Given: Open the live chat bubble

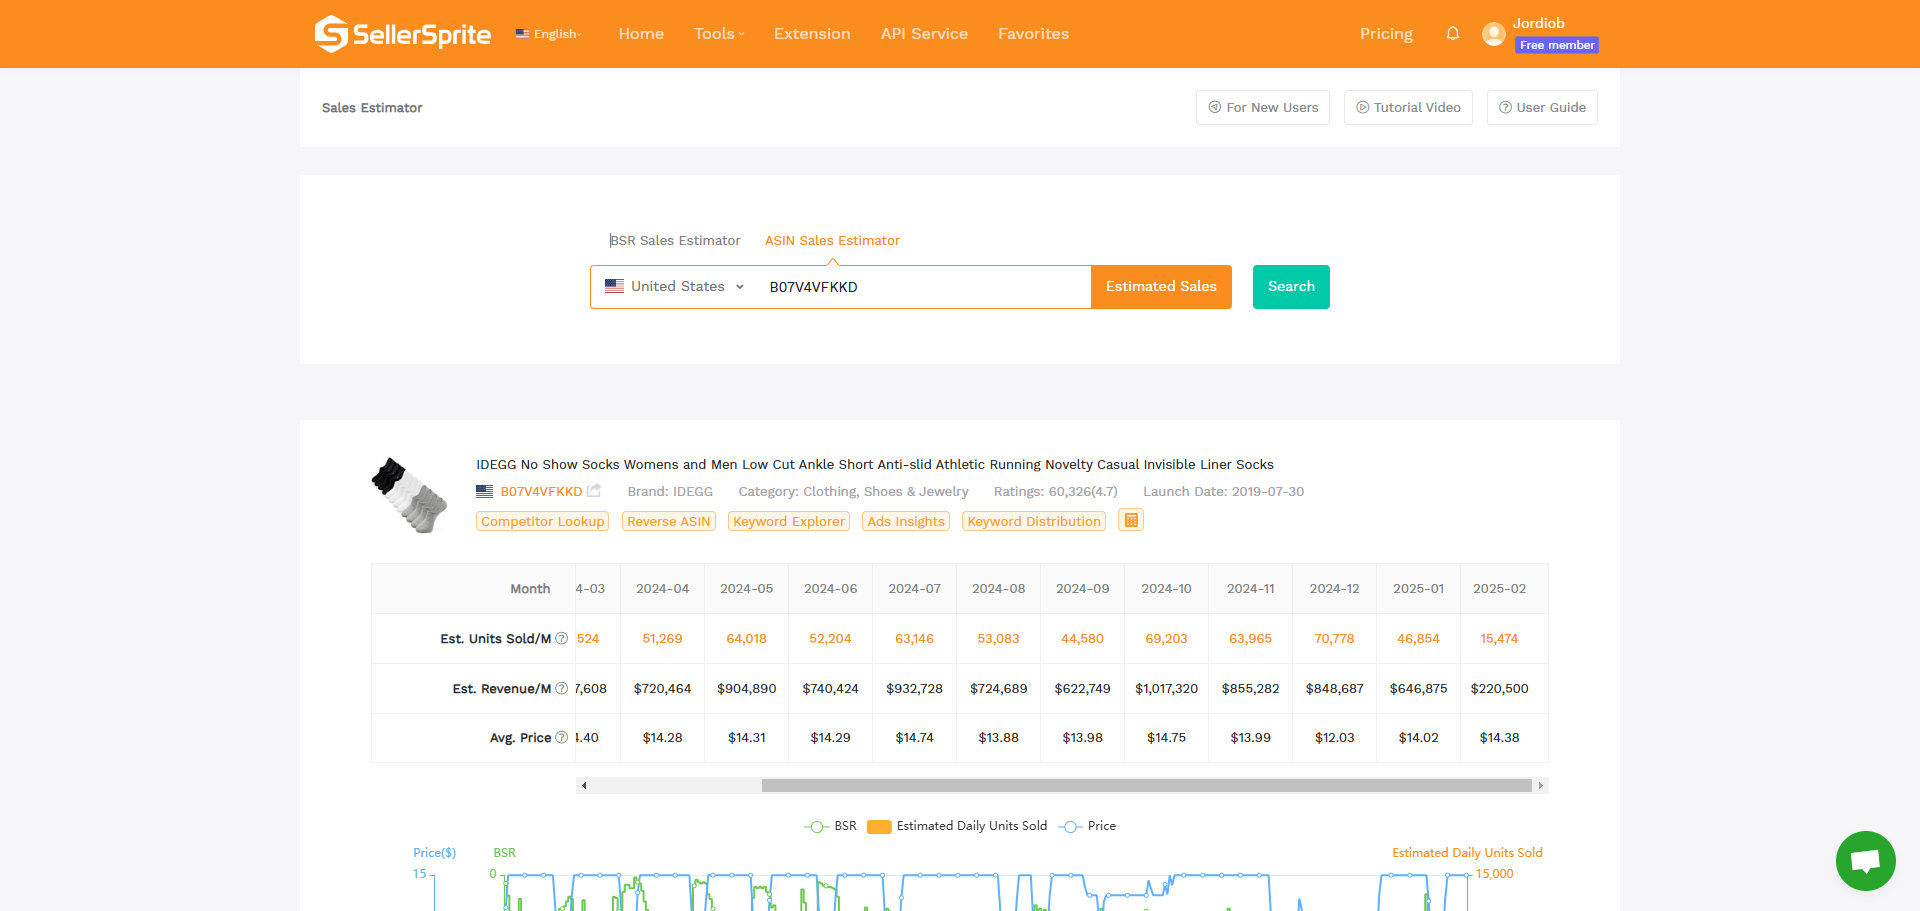Looking at the screenshot, I should (x=1866, y=861).
